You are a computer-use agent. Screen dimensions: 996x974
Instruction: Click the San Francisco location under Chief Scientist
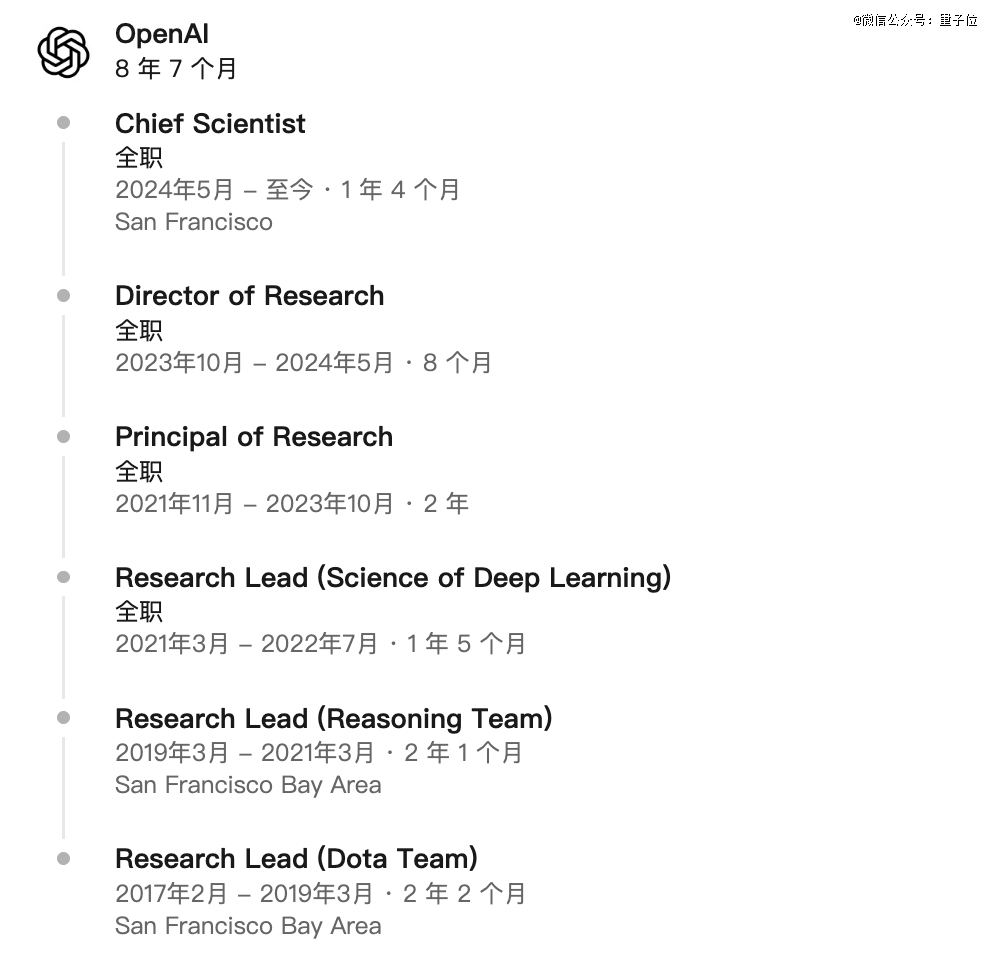click(194, 222)
